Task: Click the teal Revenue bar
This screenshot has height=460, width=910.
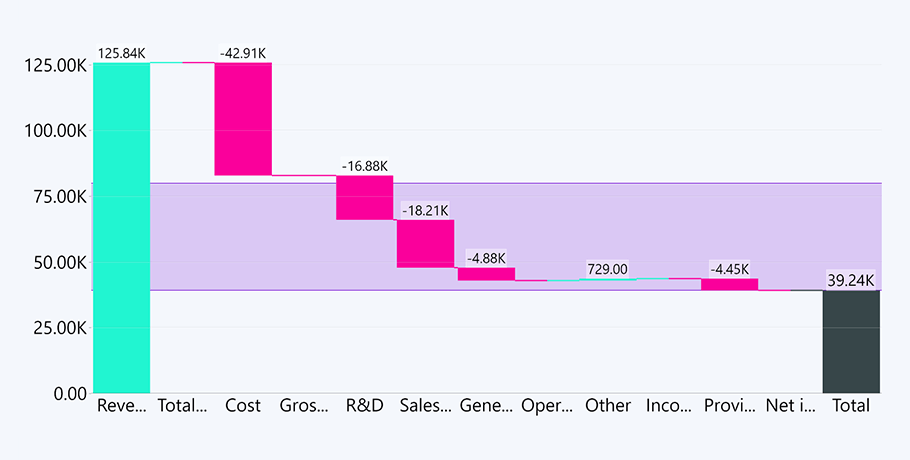Action: point(121,228)
